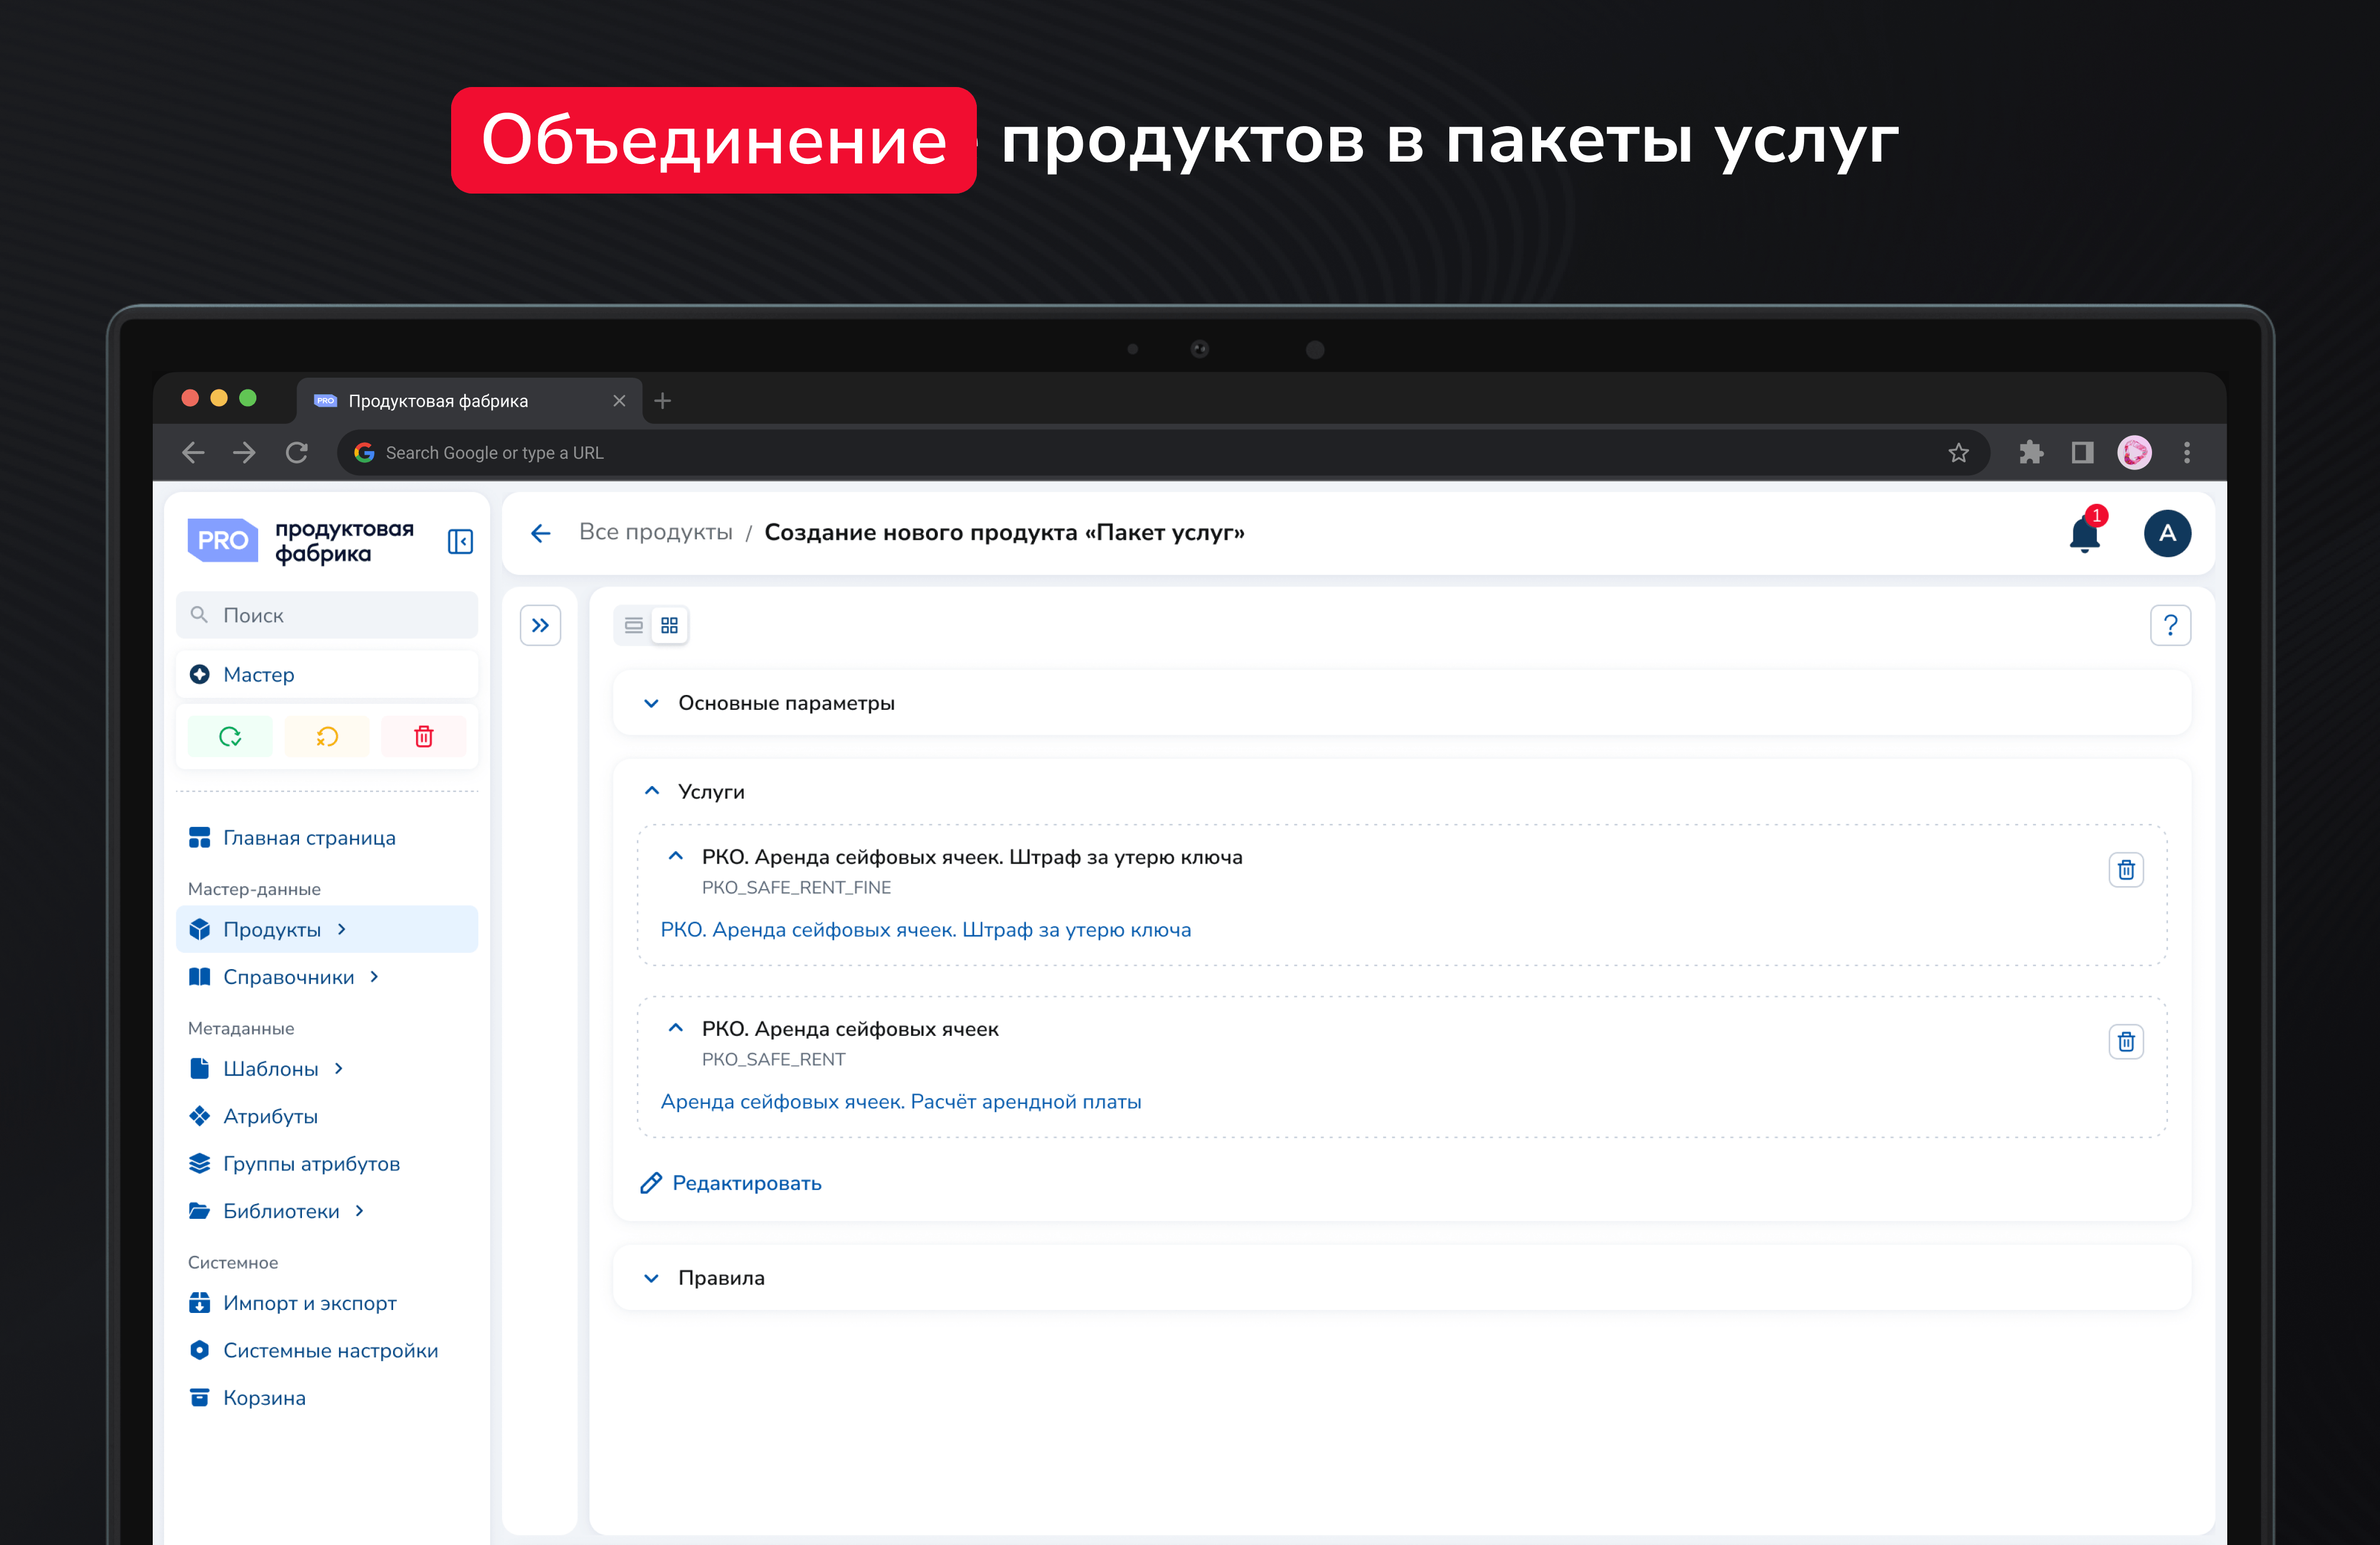Expand the side panel with double-arrow button
The width and height of the screenshot is (2380, 1545).
click(x=540, y=626)
